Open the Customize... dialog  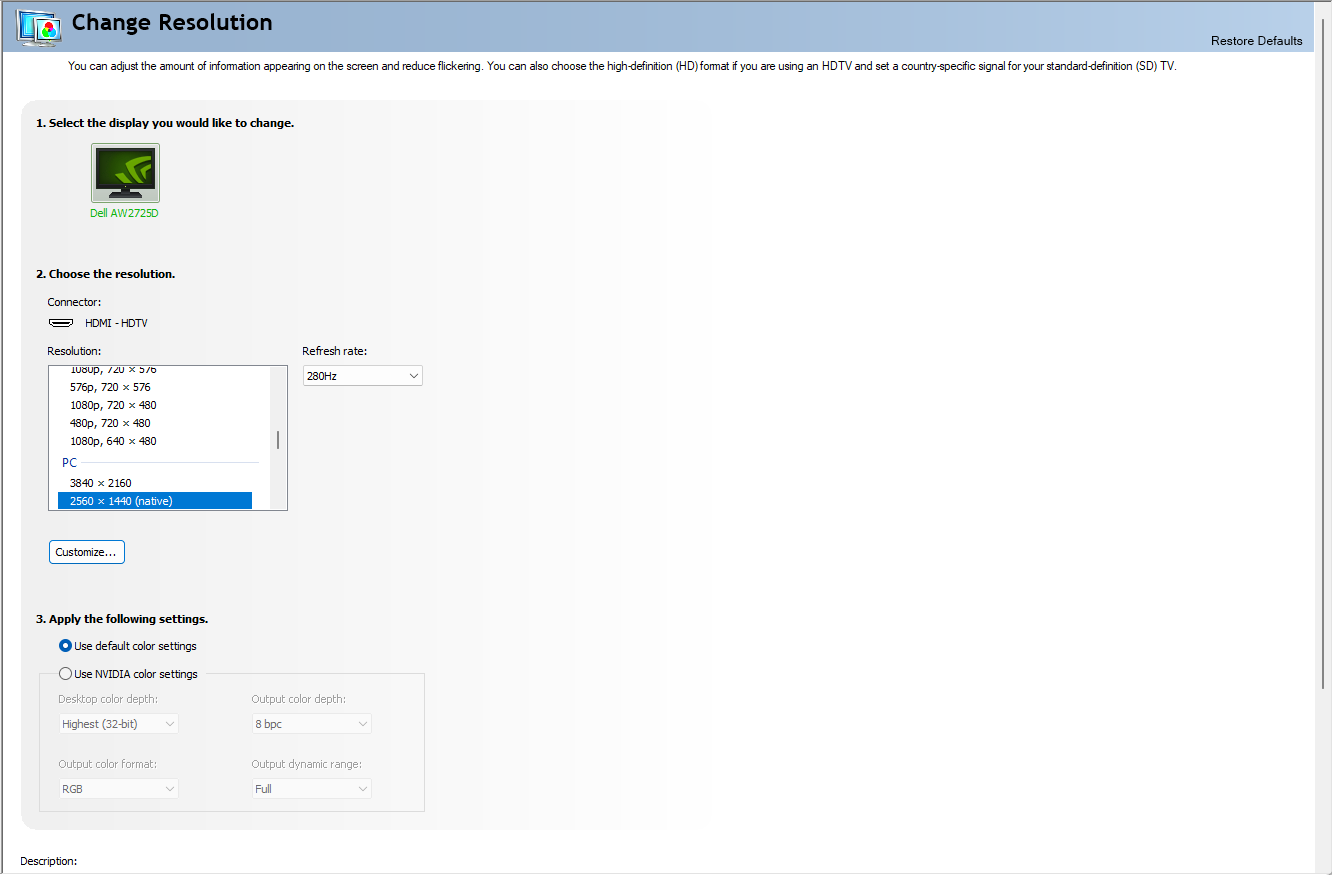[x=87, y=552]
